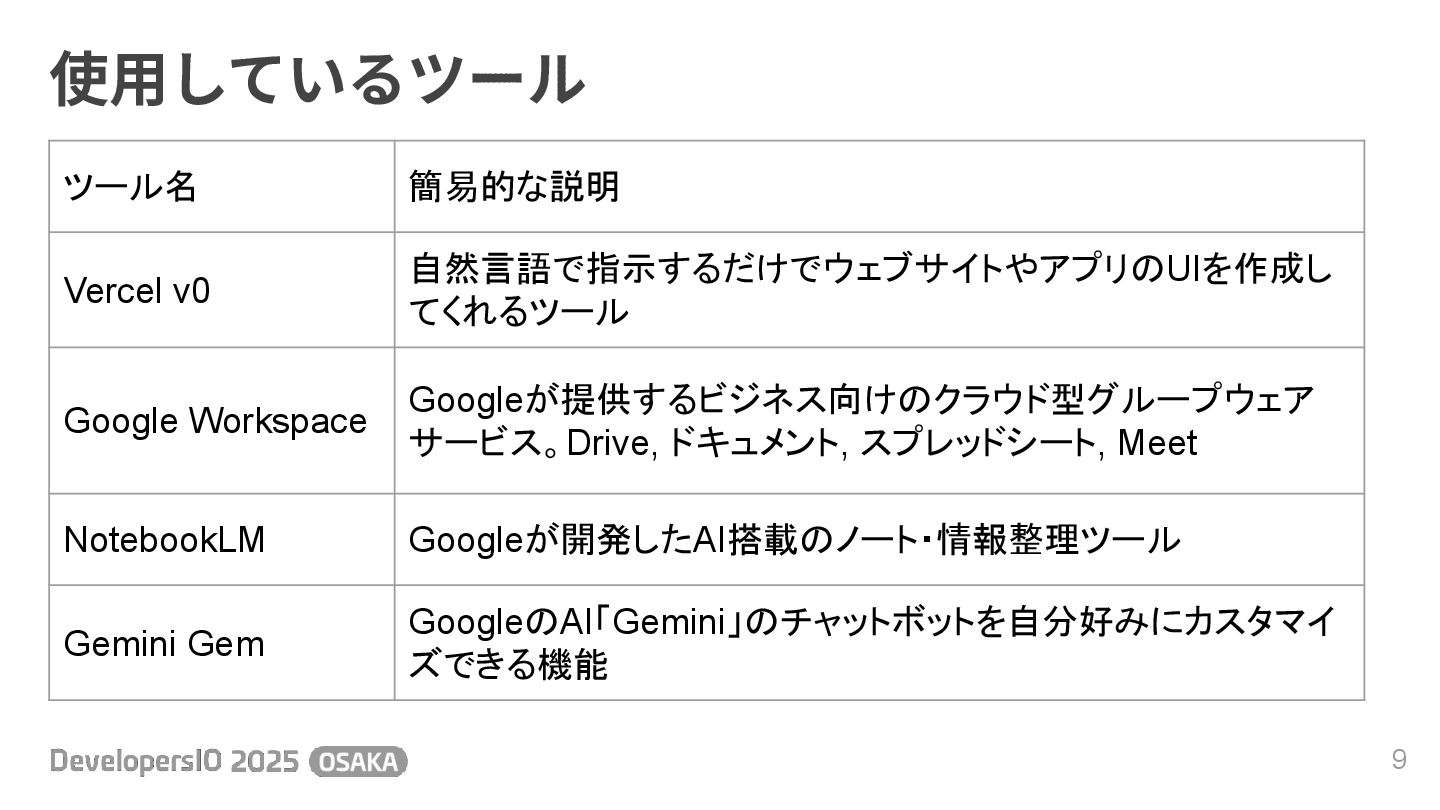Select the ツール名 header cell

pos(130,187)
